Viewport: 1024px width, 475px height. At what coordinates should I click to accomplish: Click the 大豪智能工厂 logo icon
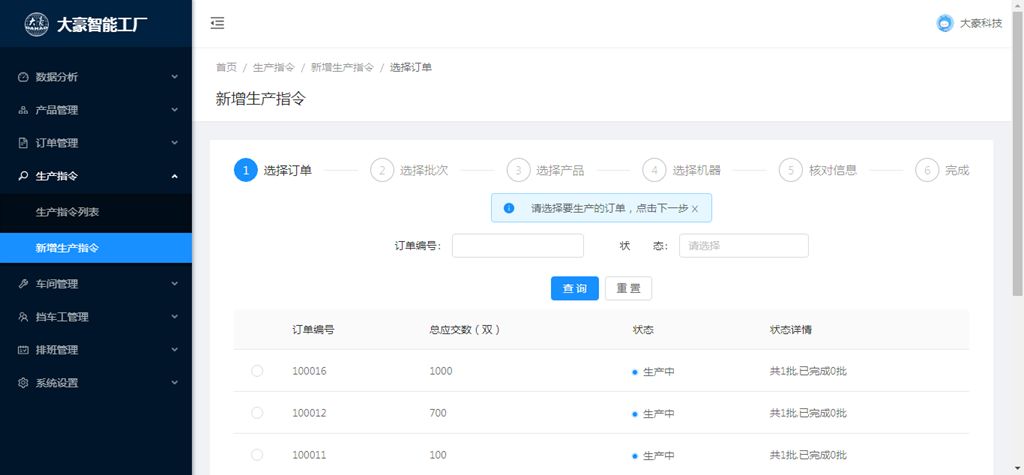click(x=36, y=24)
